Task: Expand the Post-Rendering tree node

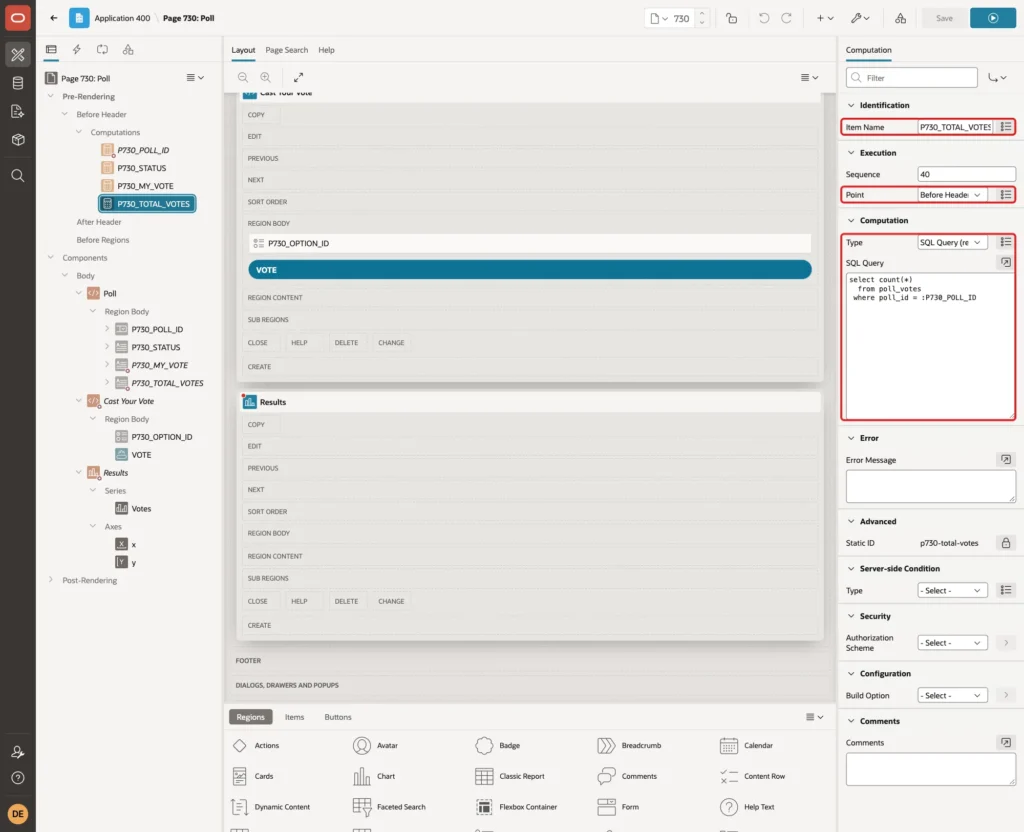Action: (x=51, y=580)
